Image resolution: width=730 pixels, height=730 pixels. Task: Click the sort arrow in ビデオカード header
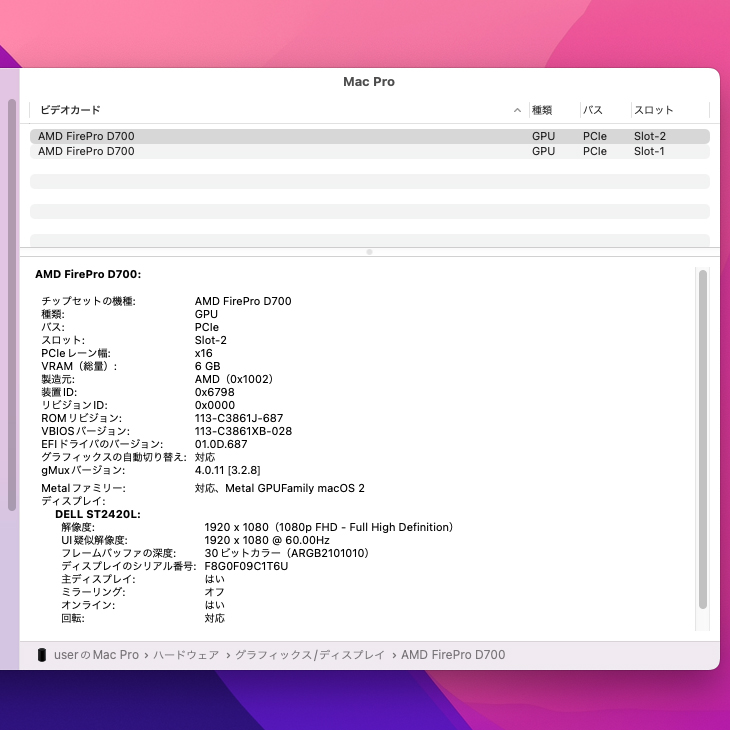tap(517, 110)
